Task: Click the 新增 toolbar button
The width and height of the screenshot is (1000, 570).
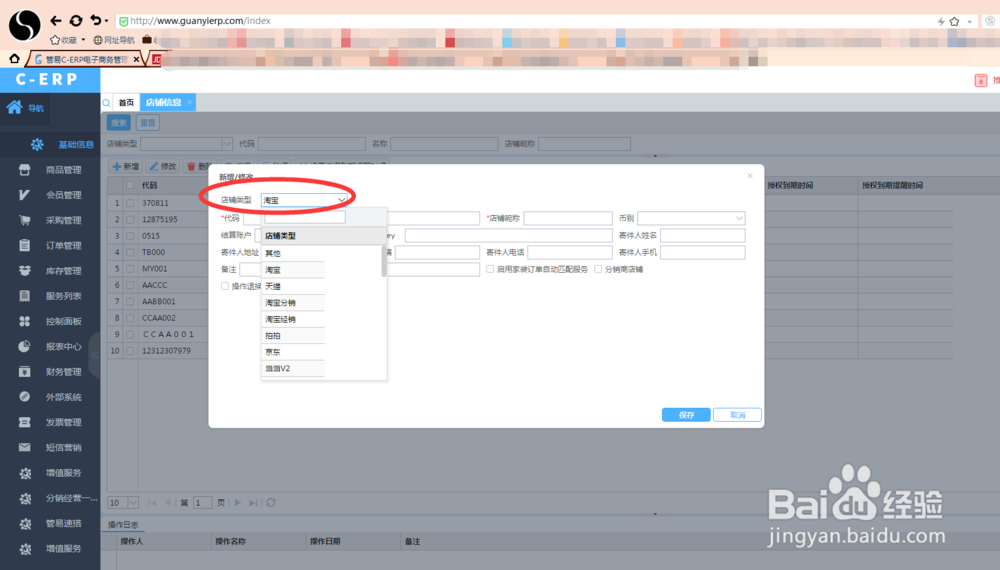Action: pyautogui.click(x=126, y=166)
